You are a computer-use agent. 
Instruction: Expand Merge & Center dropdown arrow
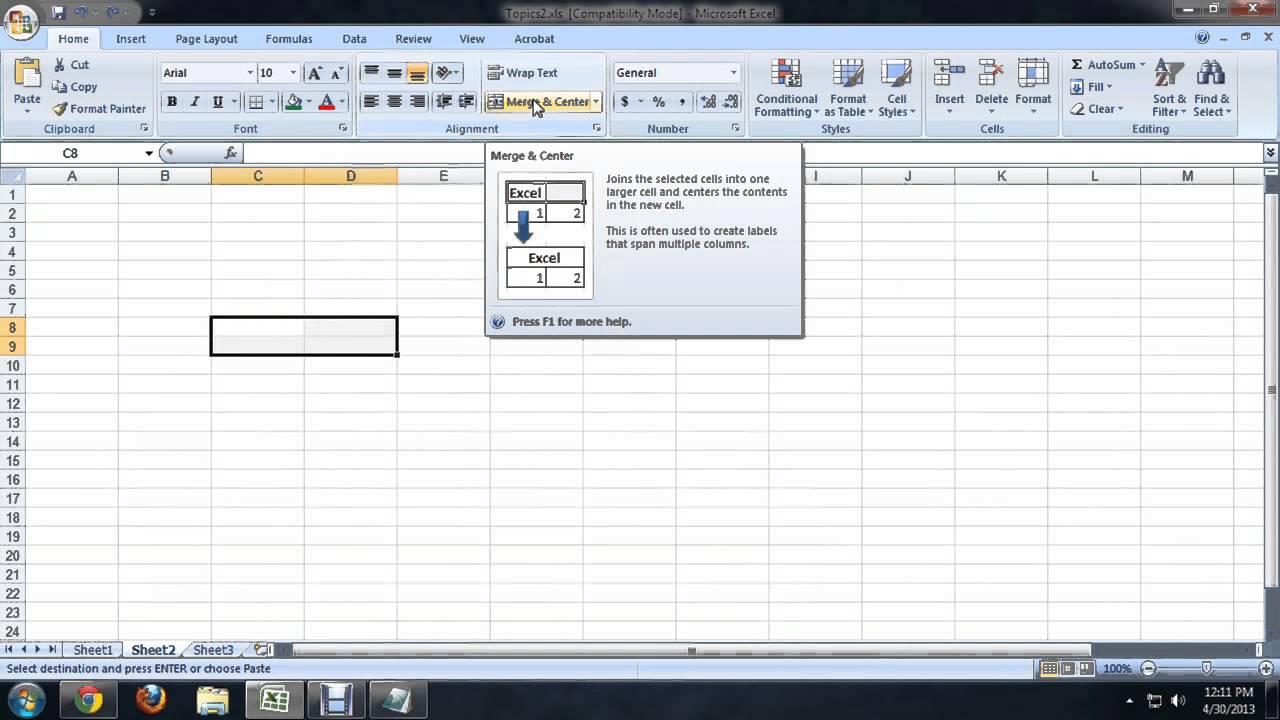click(x=596, y=102)
